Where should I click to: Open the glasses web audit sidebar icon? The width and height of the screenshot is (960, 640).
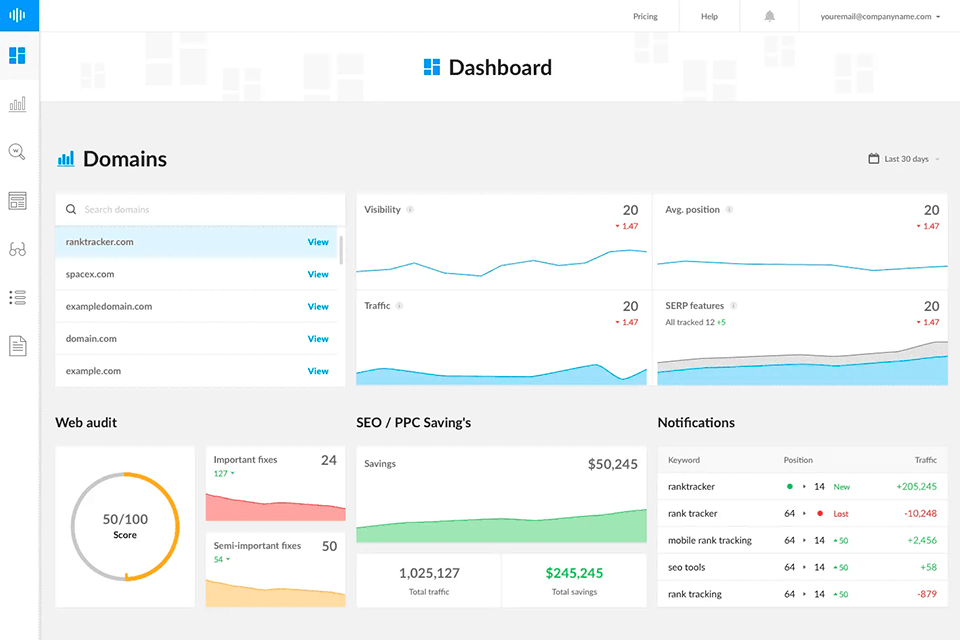(17, 249)
